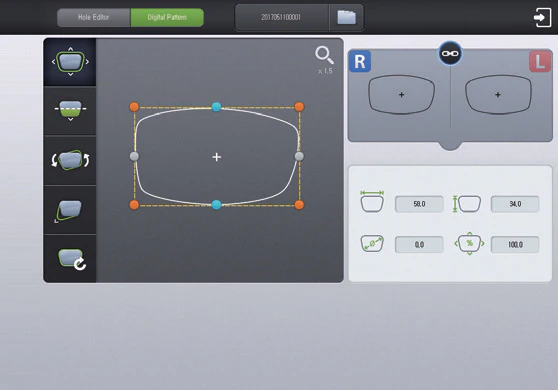Select the skew shape tool
The image size is (558, 390).
70,210
